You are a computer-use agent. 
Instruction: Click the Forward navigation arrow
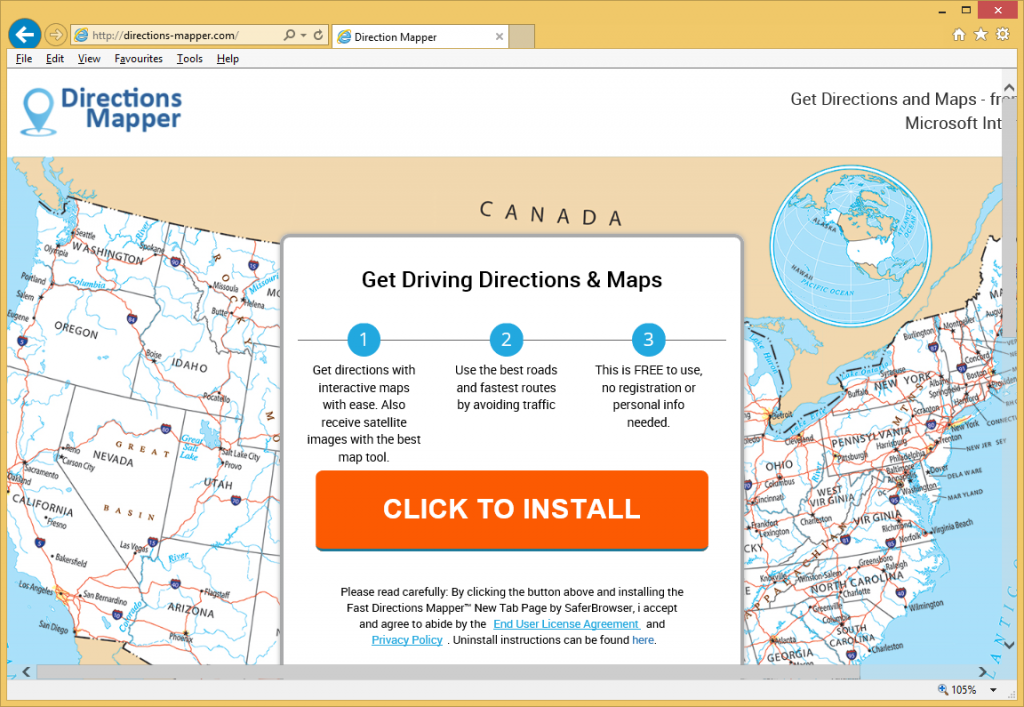pyautogui.click(x=56, y=35)
